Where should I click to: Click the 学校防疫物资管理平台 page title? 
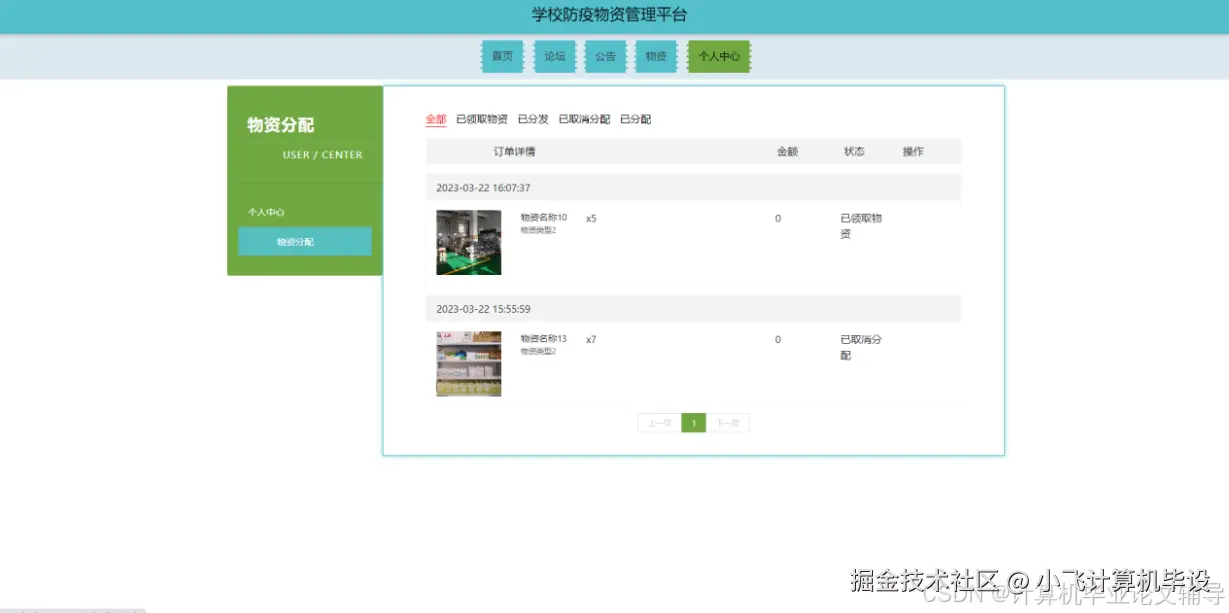(x=609, y=15)
